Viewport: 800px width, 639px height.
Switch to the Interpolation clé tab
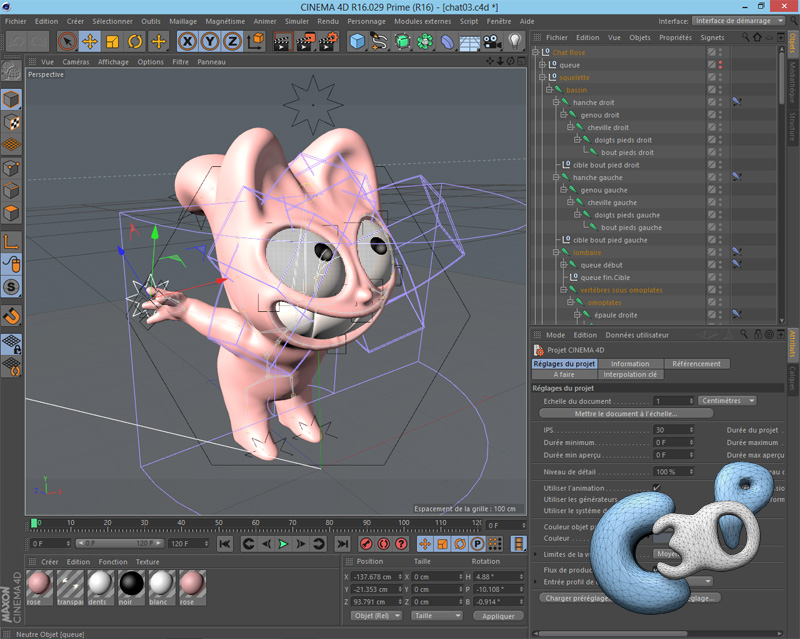point(630,375)
